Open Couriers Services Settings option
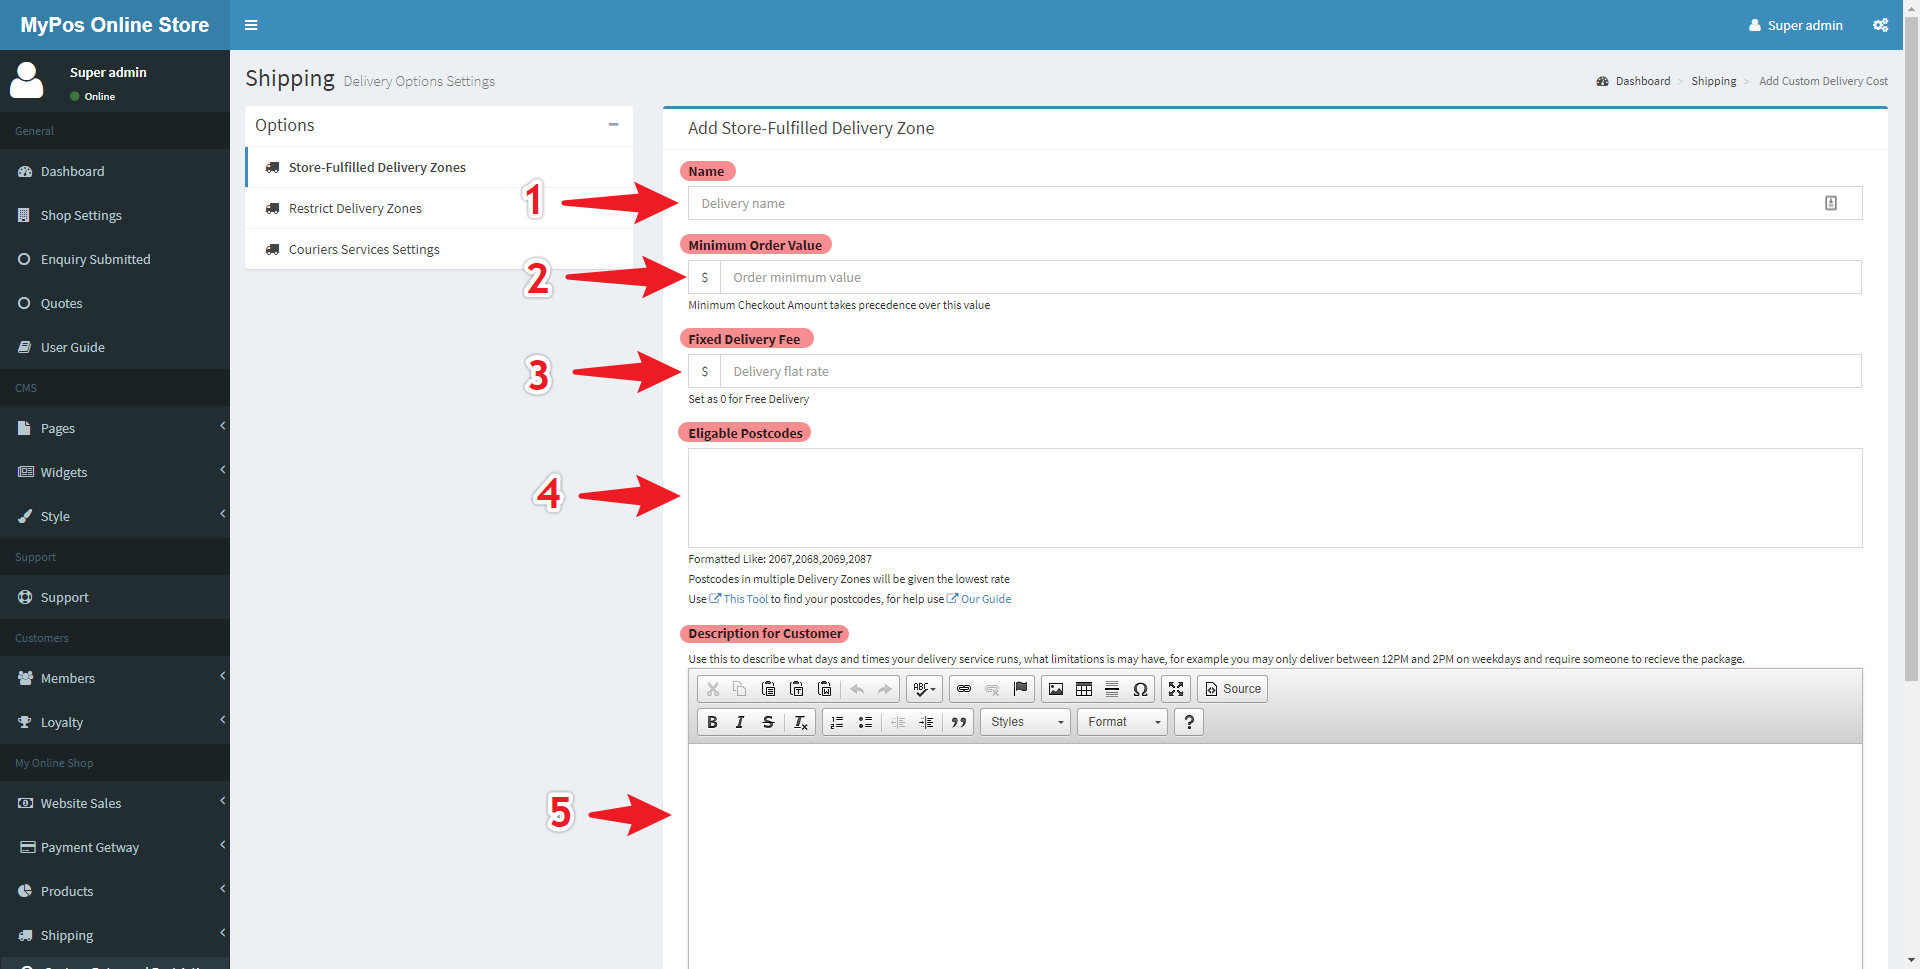The height and width of the screenshot is (969, 1920). pyautogui.click(x=364, y=249)
